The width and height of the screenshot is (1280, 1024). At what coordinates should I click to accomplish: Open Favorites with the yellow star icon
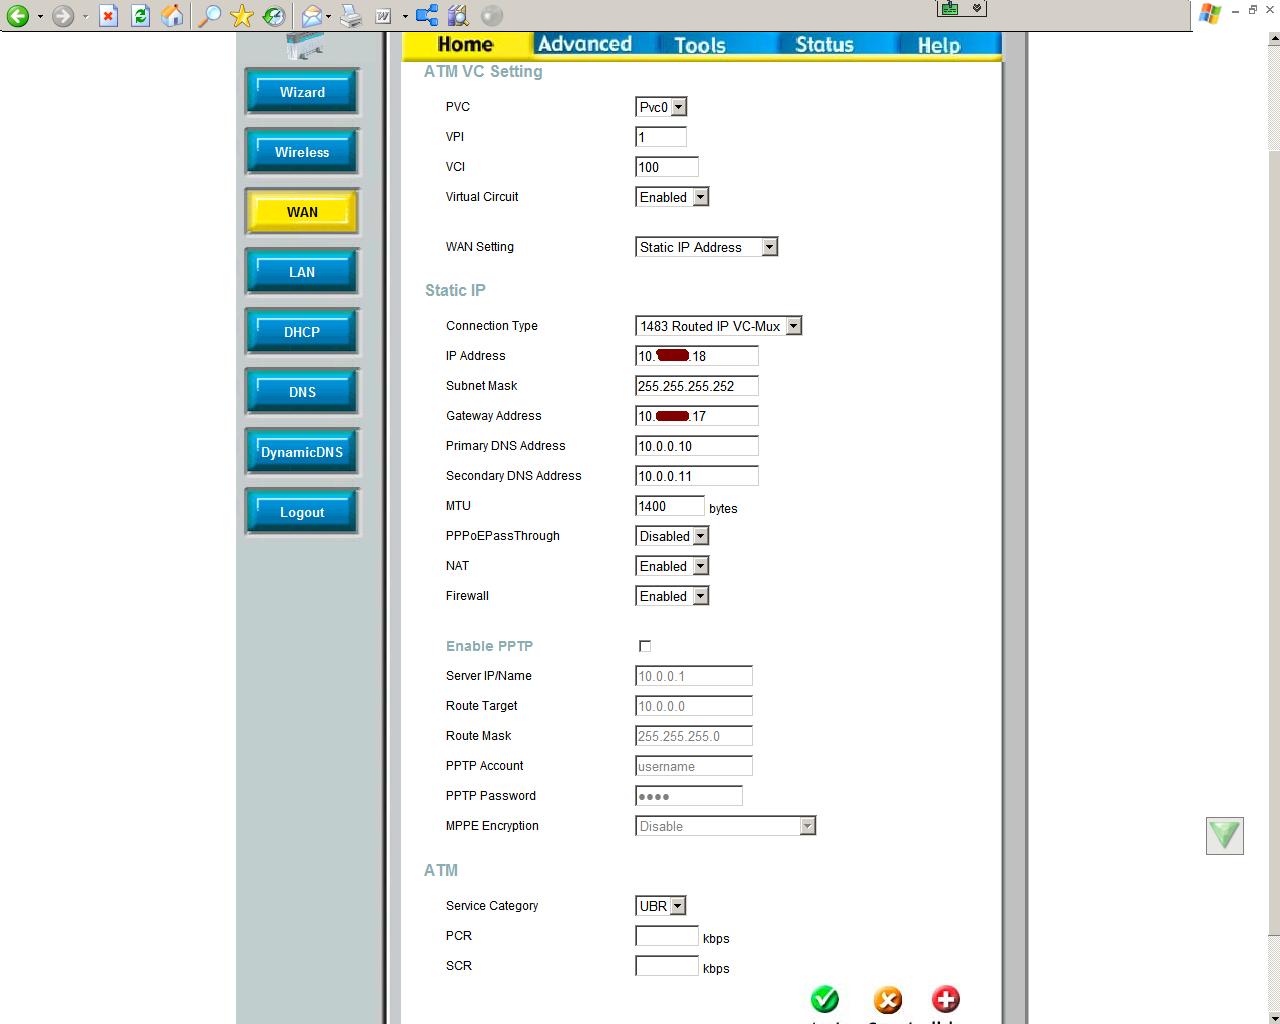[241, 16]
